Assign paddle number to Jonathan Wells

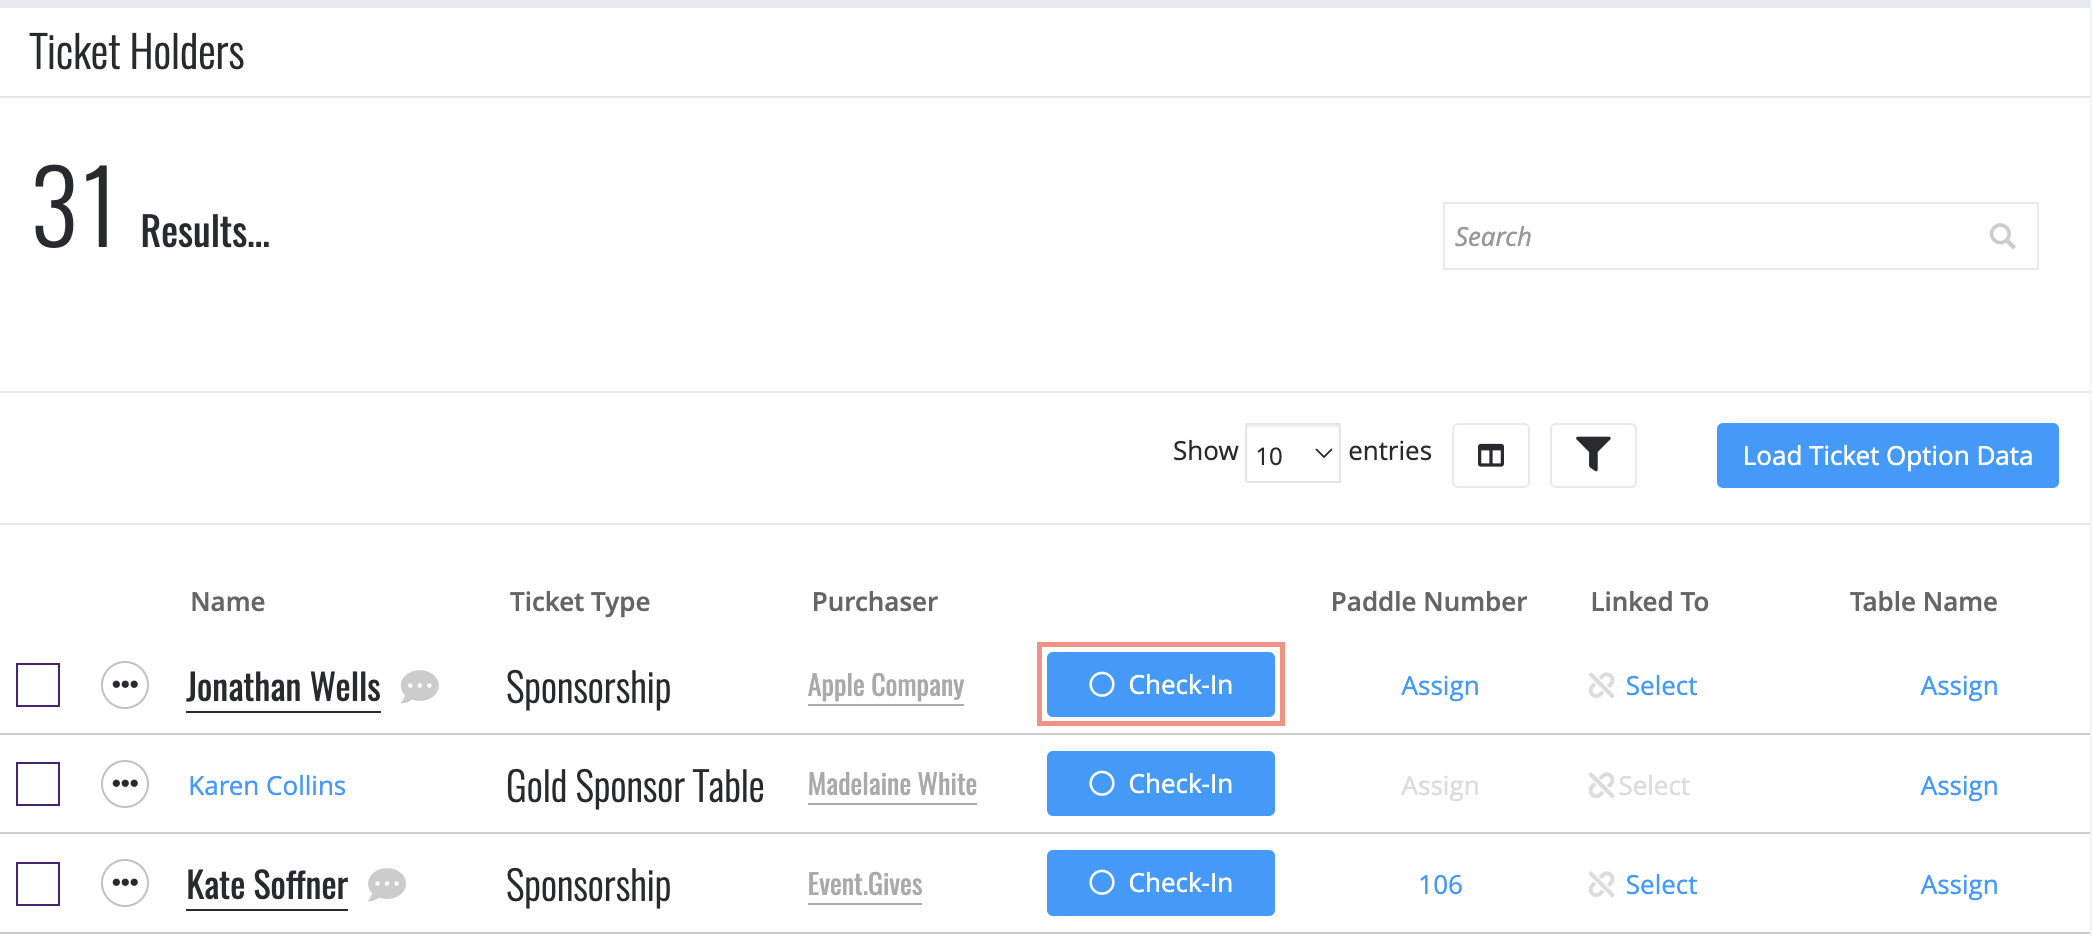tap(1439, 685)
